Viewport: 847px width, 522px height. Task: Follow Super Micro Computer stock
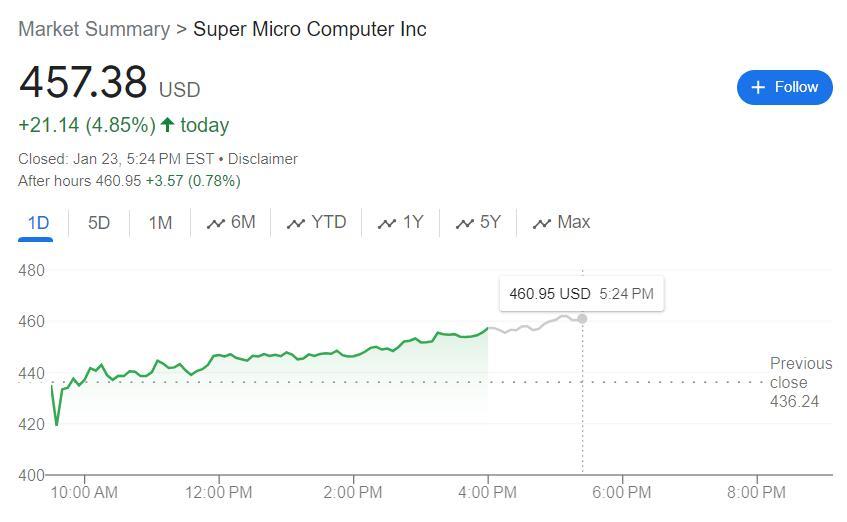(785, 87)
